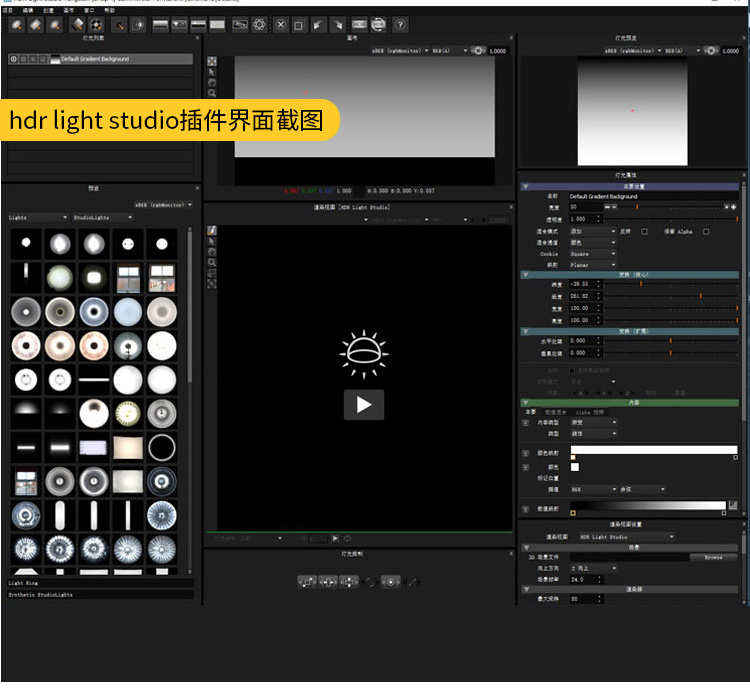The width and height of the screenshot is (750, 691).
Task: Open the 创建 menu
Action: [48, 10]
